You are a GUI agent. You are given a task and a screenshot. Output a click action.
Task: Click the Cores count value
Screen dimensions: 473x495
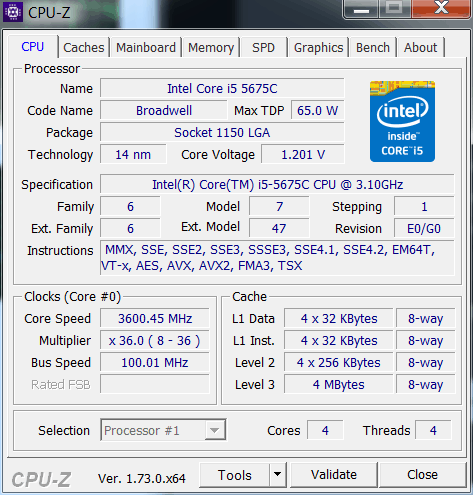pos(325,430)
